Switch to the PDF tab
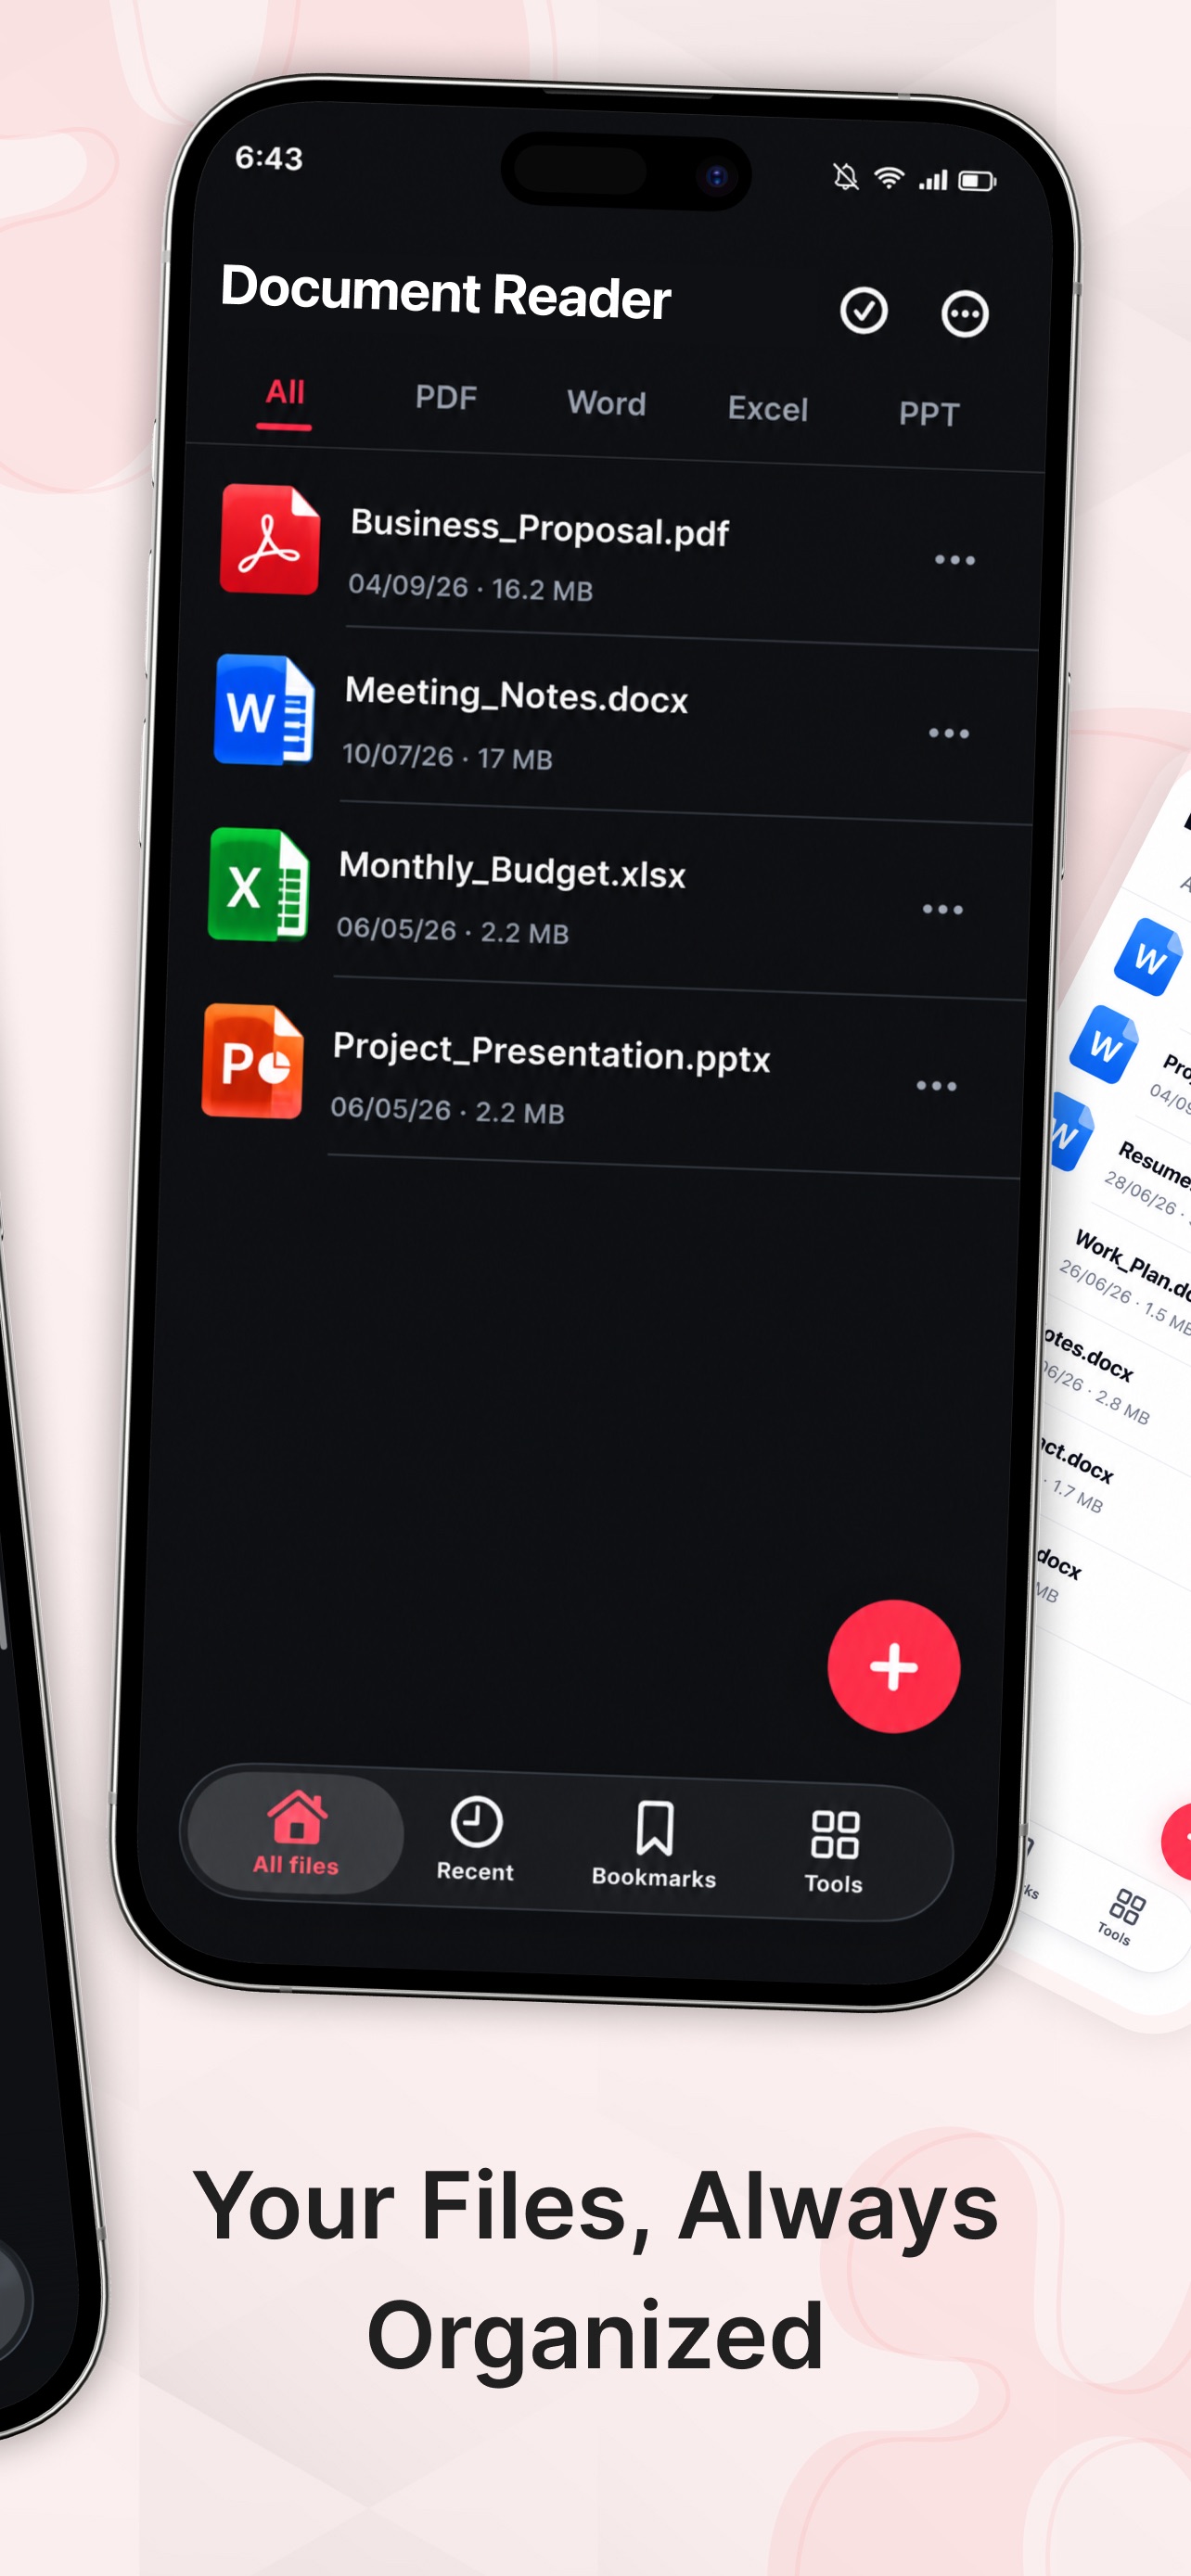 pyautogui.click(x=446, y=397)
